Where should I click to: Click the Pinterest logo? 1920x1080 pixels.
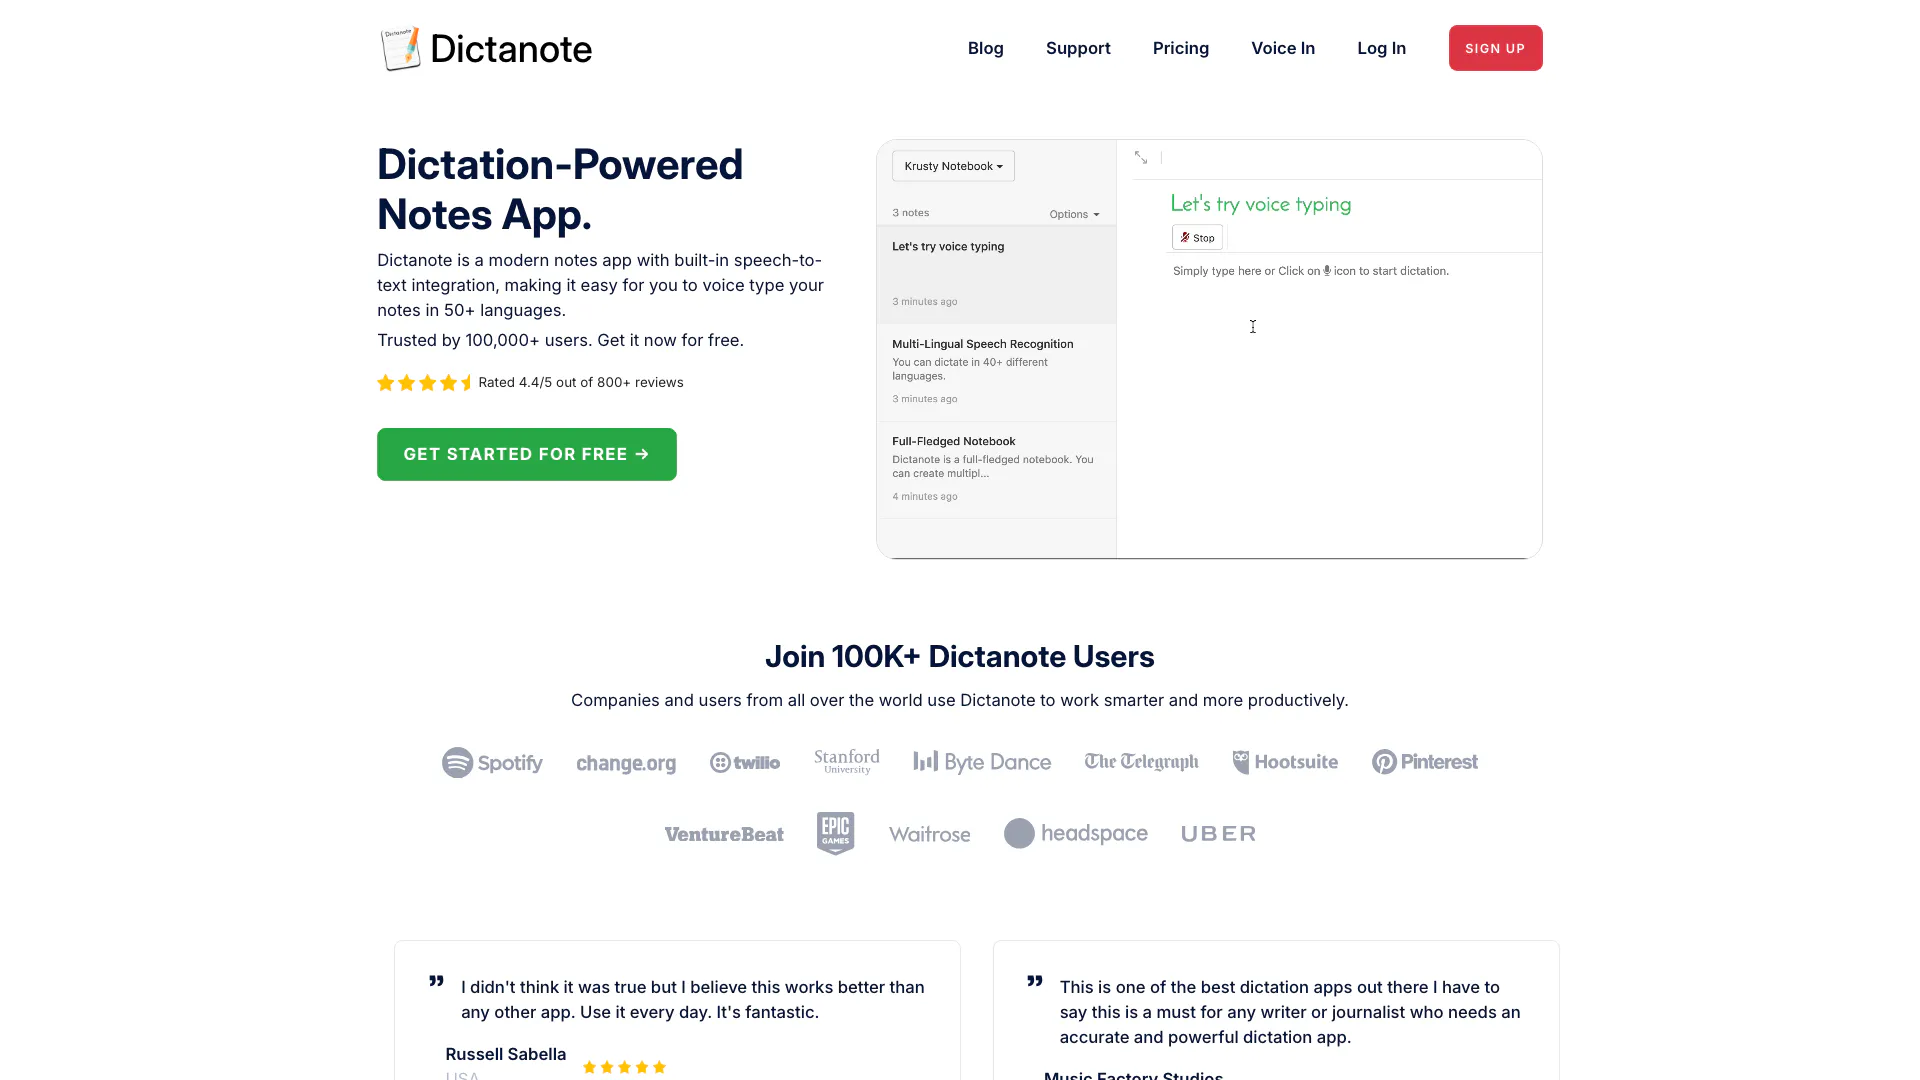[1425, 762]
